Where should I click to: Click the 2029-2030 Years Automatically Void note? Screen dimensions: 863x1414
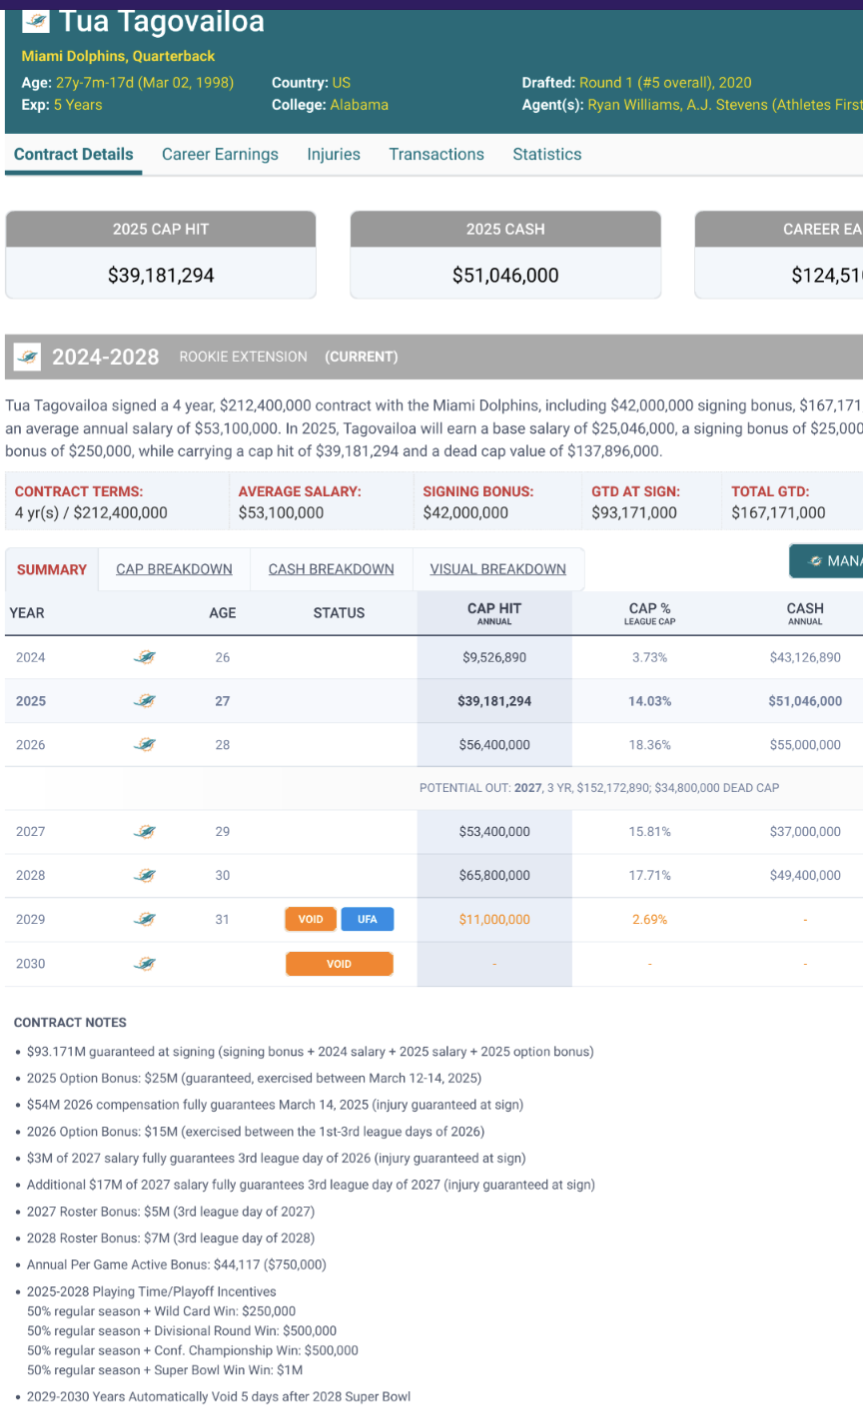tap(218, 1396)
